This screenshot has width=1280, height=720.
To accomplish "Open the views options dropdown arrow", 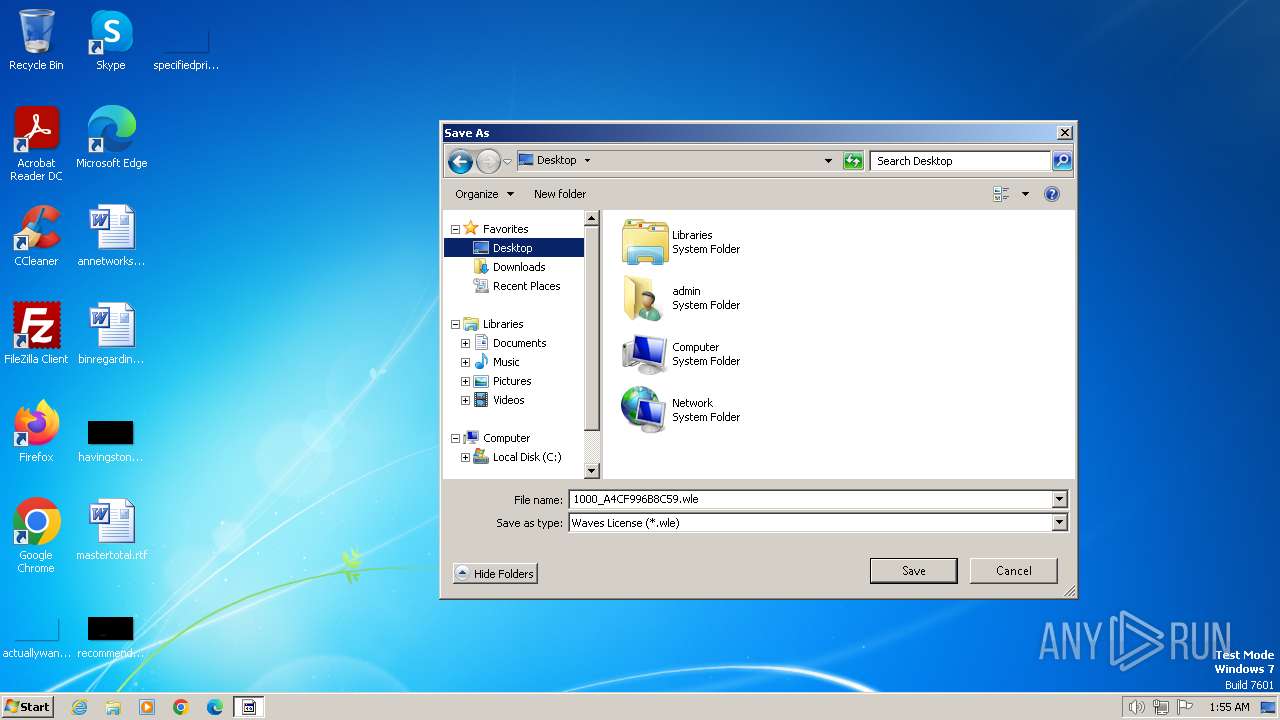I will pyautogui.click(x=1025, y=194).
